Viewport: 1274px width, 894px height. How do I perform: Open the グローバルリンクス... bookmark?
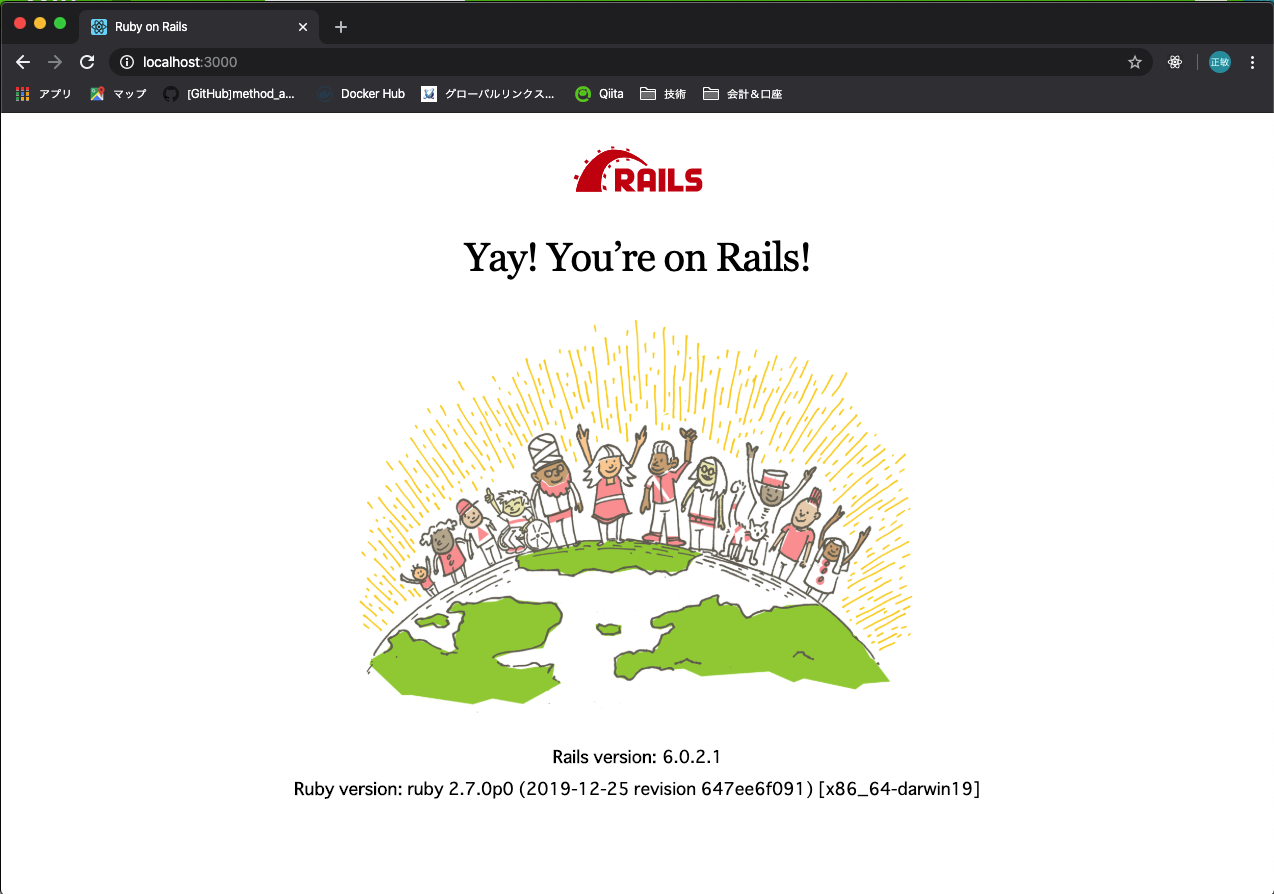(488, 94)
